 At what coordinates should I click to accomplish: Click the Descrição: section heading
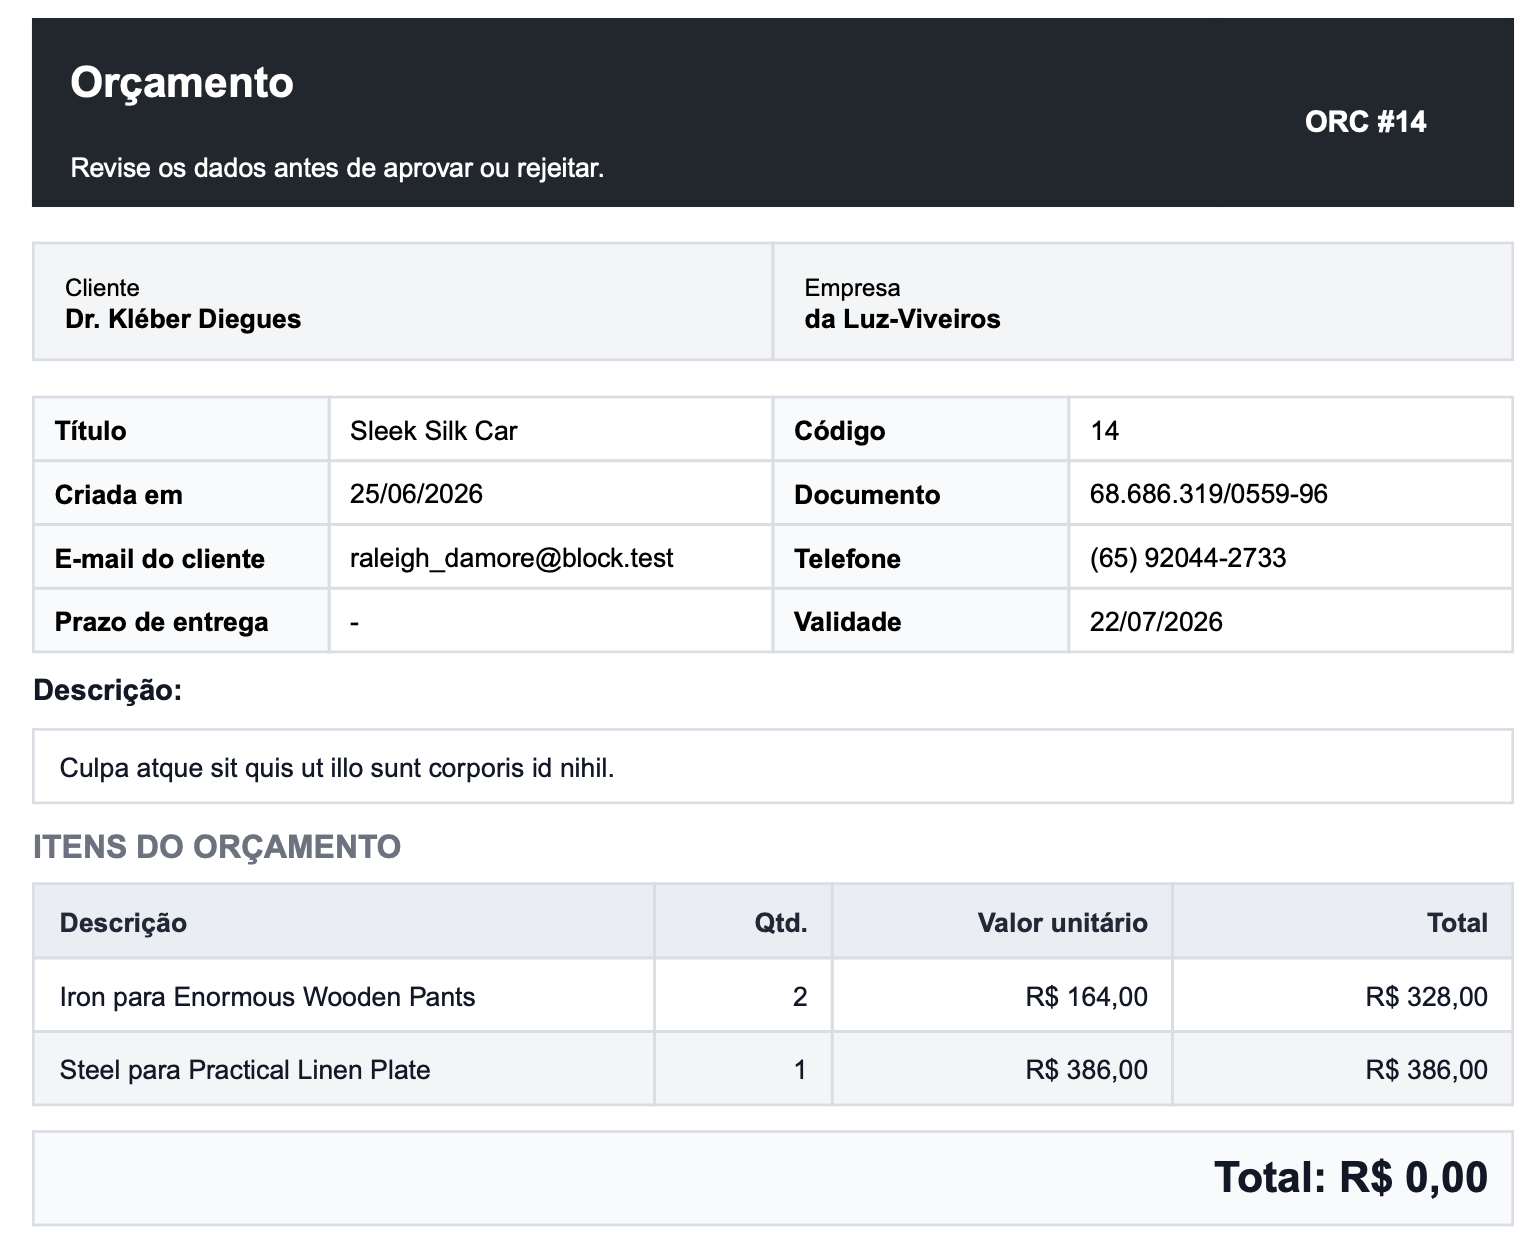[x=108, y=690]
